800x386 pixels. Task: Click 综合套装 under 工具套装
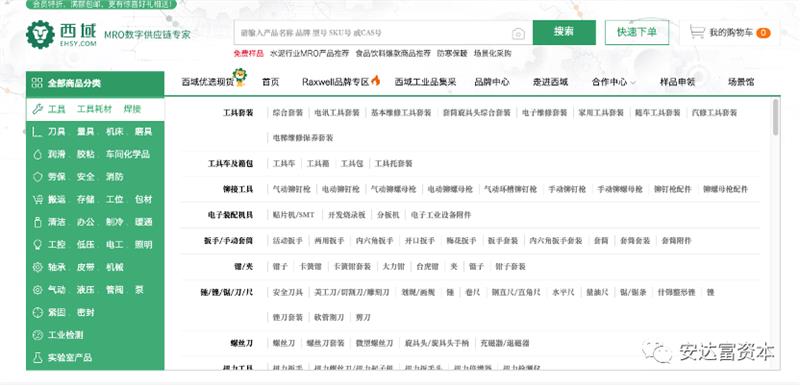pos(288,113)
